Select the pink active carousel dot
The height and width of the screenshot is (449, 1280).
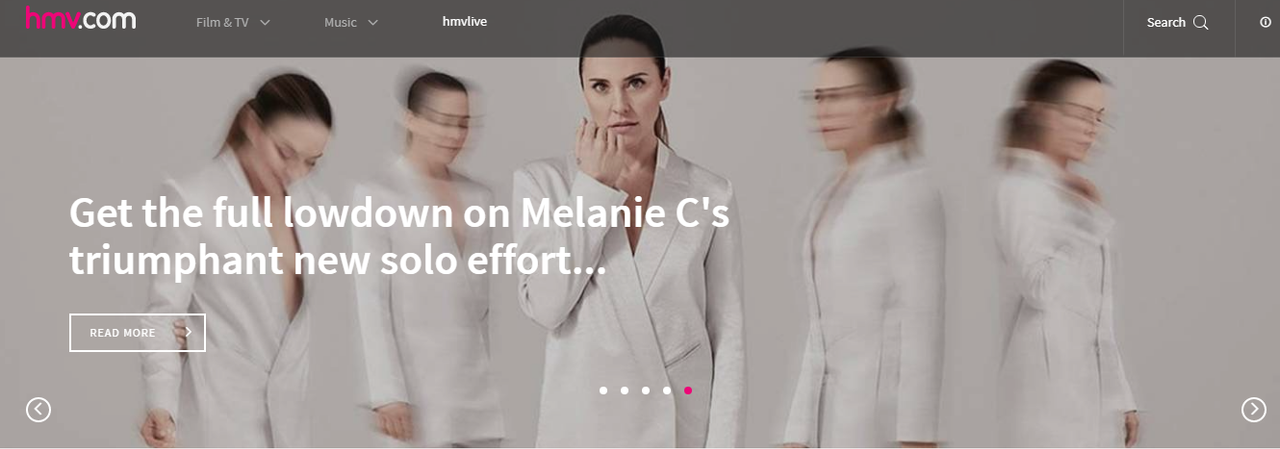coord(688,390)
